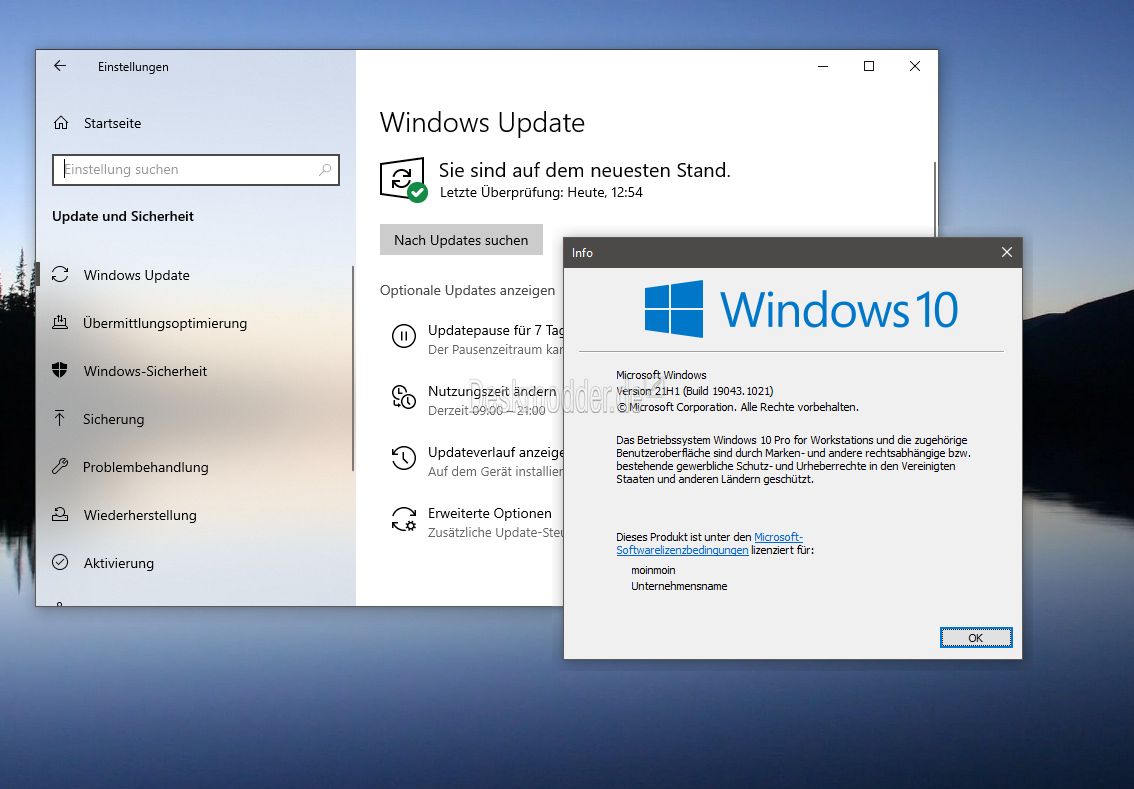Viewport: 1134px width, 789px height.
Task: Click the Problembehandlung wrench icon
Action: click(x=60, y=466)
